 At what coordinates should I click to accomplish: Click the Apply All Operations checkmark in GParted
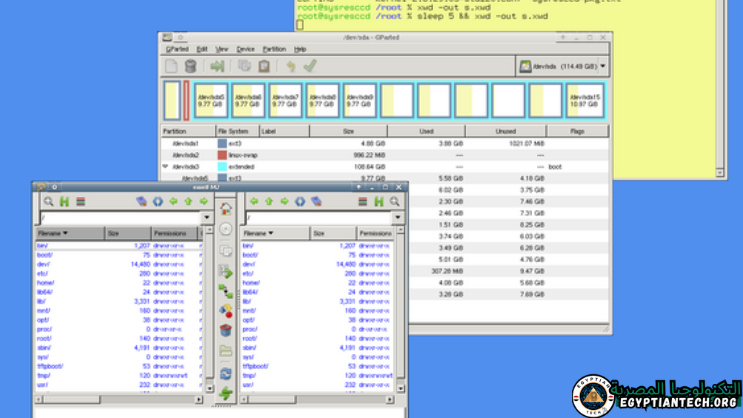point(310,66)
